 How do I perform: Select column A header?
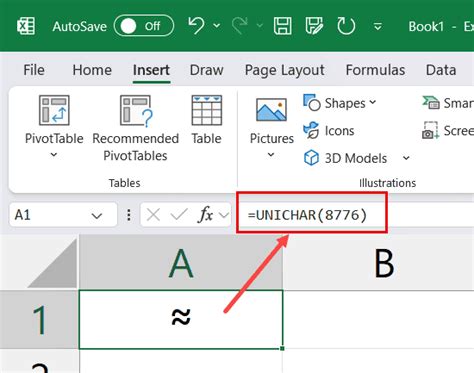pyautogui.click(x=181, y=262)
